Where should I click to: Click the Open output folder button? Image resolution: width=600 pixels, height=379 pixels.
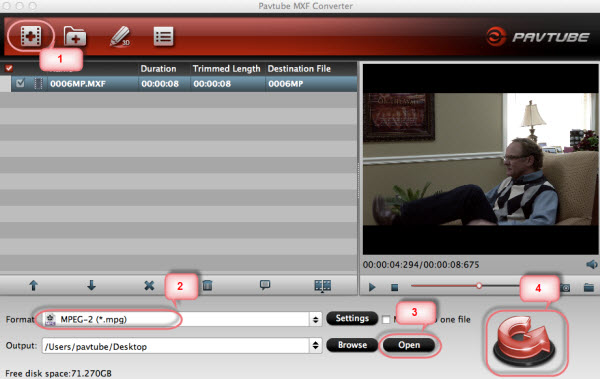(x=409, y=345)
